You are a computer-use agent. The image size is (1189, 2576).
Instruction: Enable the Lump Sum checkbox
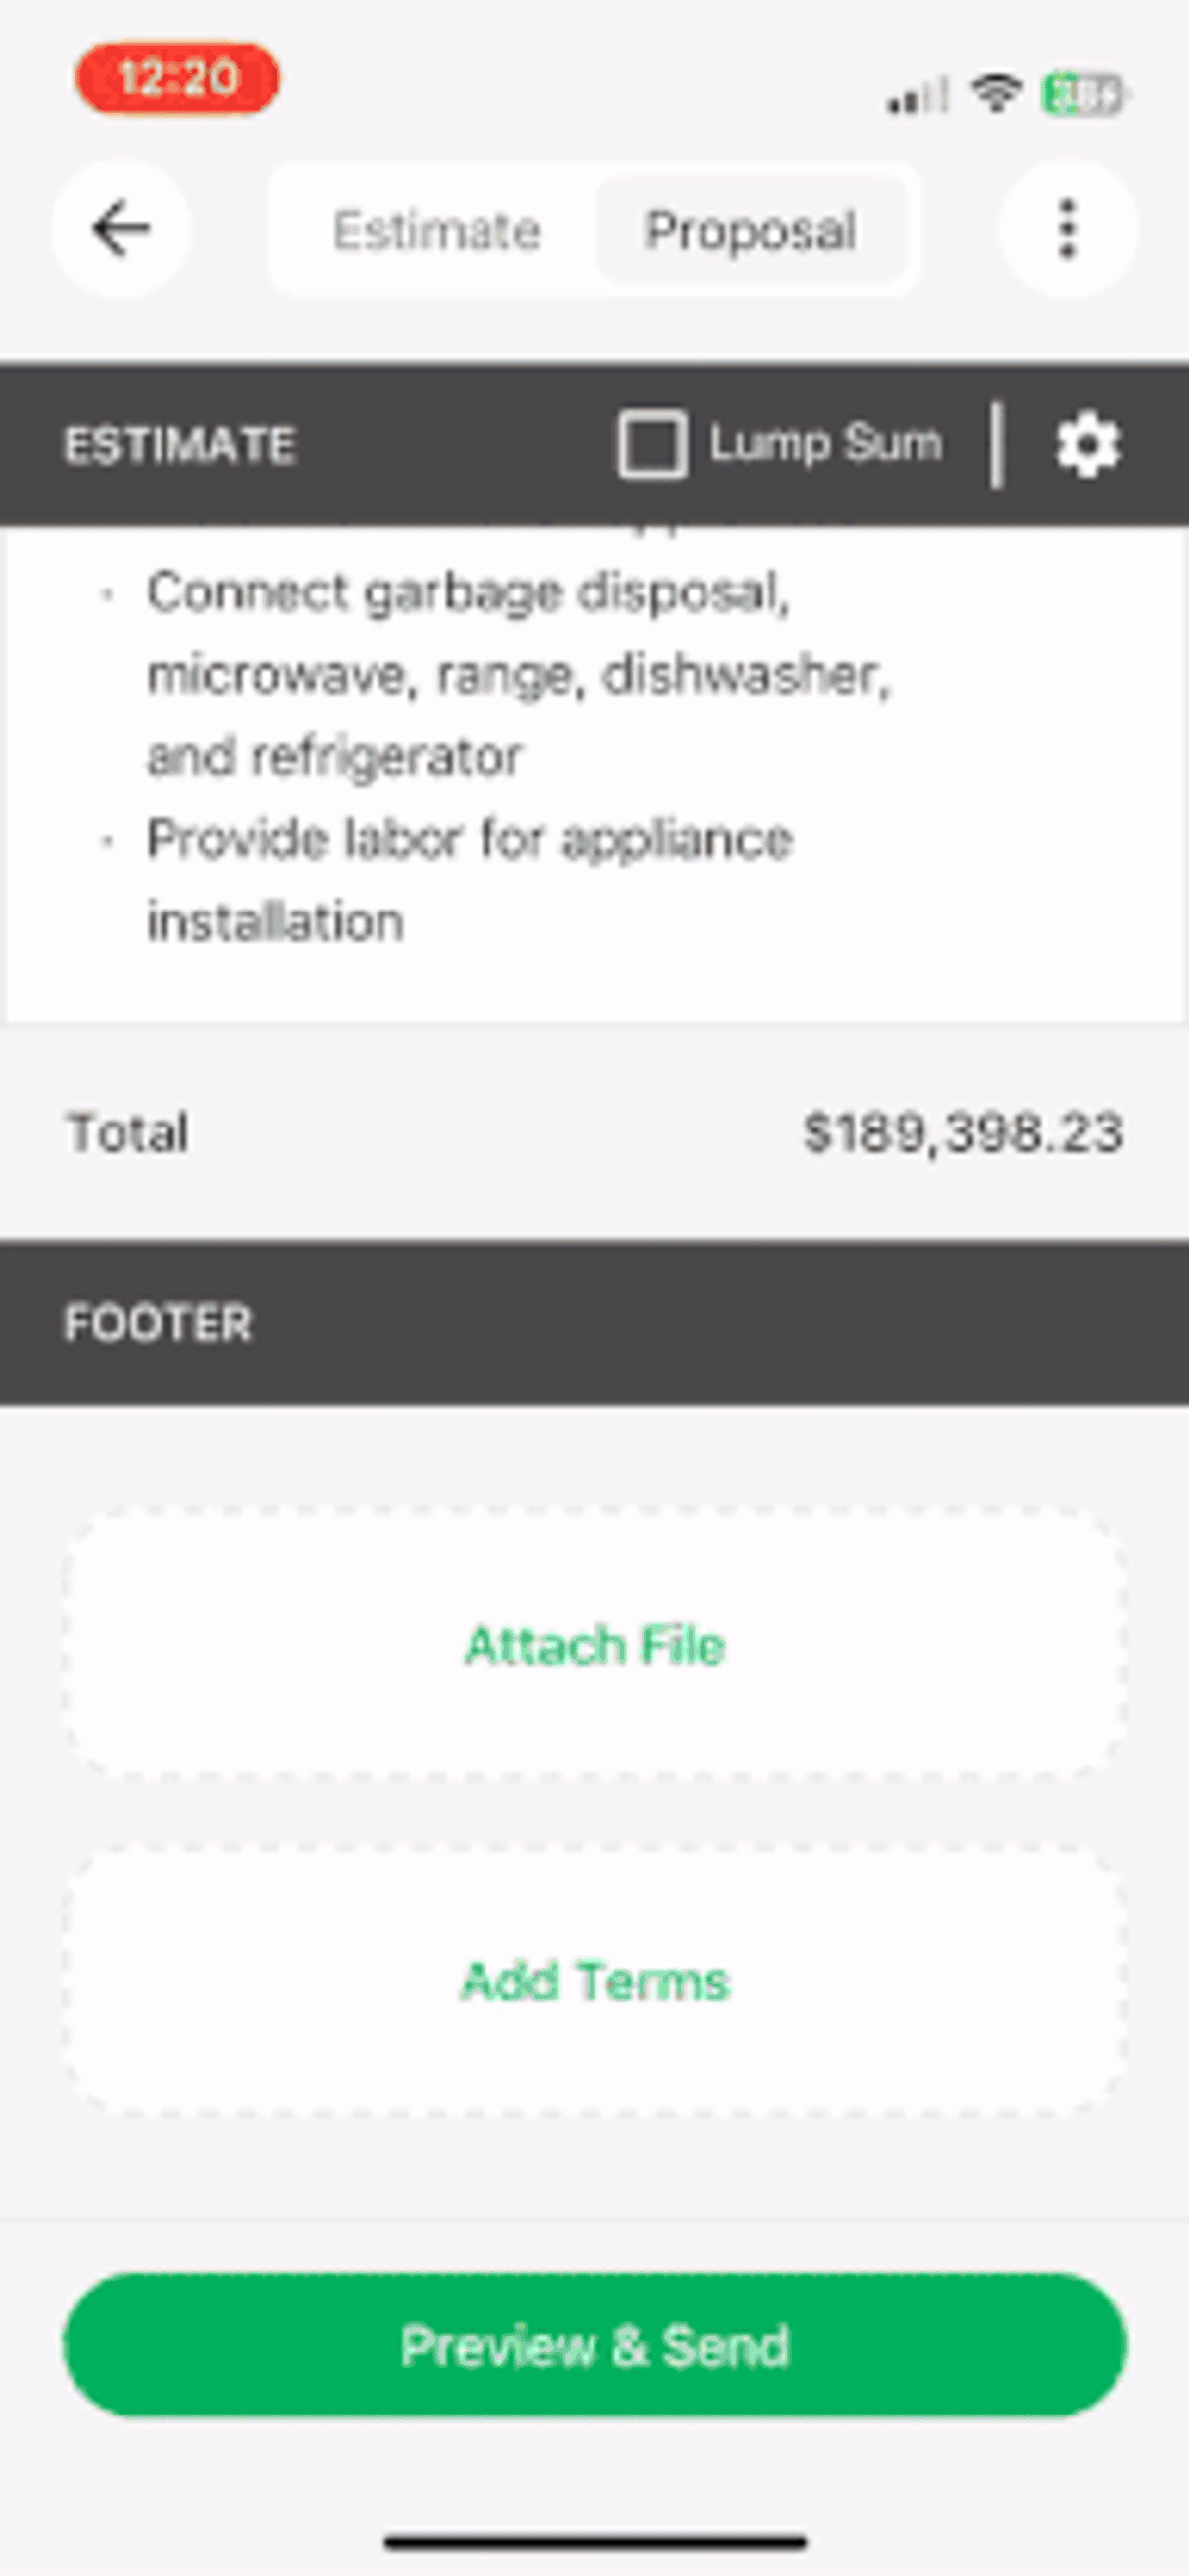655,443
